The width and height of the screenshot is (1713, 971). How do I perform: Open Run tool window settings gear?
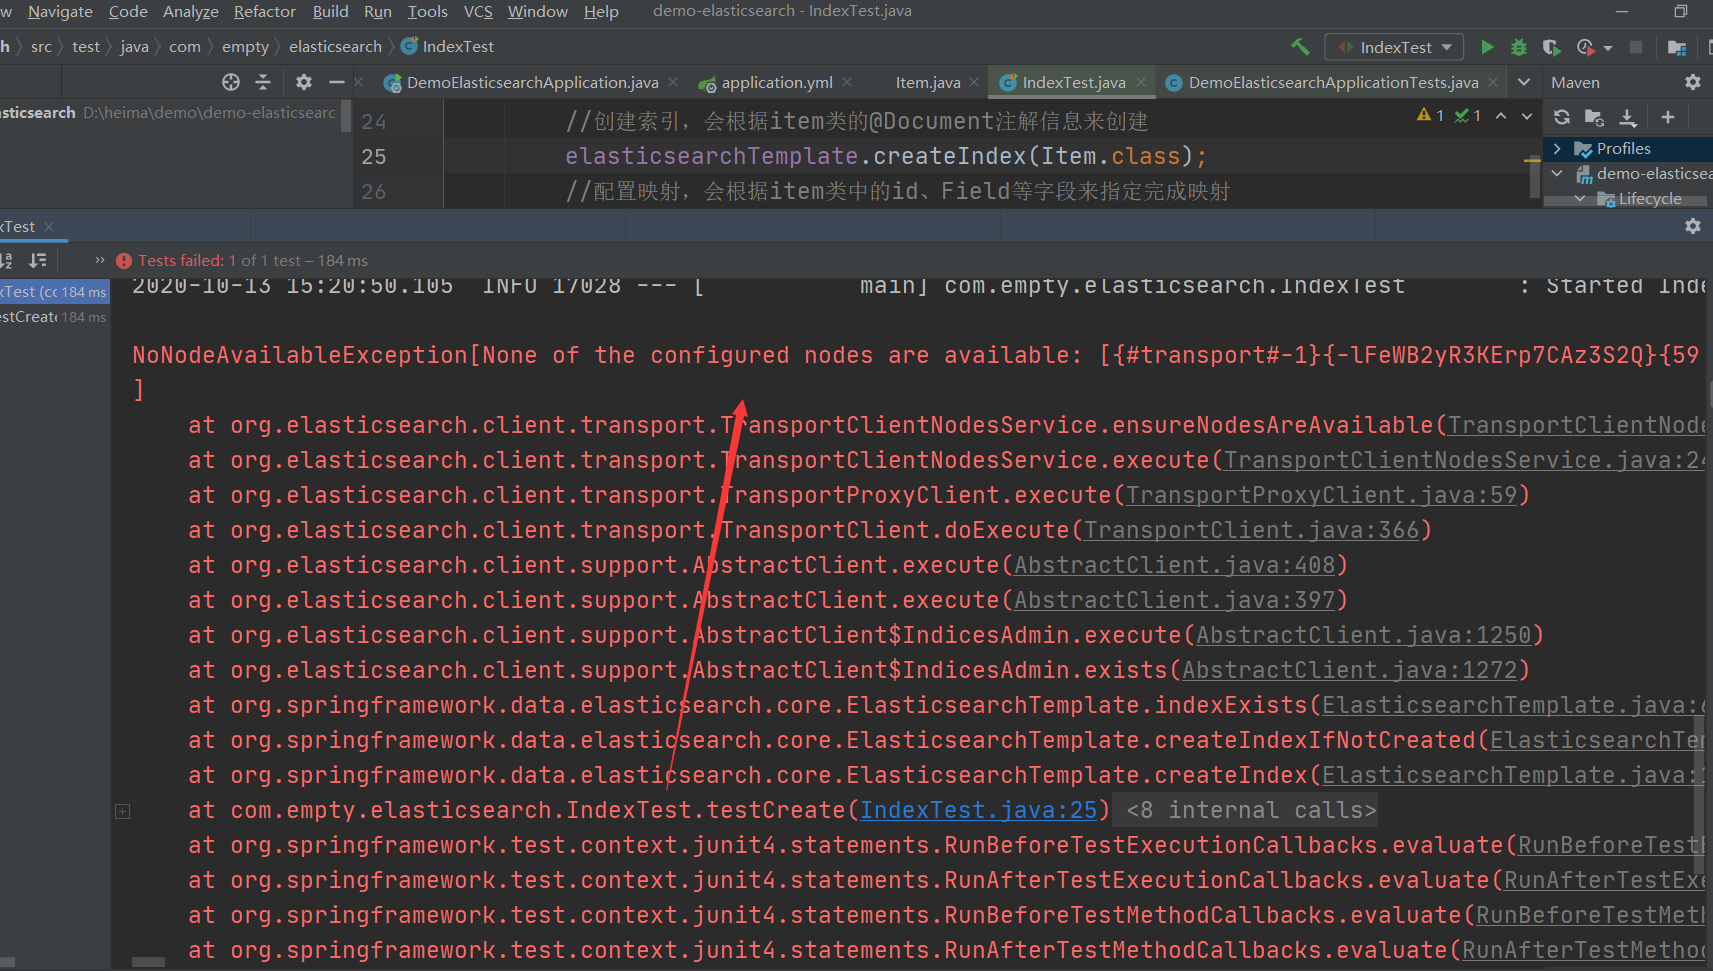point(1692,226)
